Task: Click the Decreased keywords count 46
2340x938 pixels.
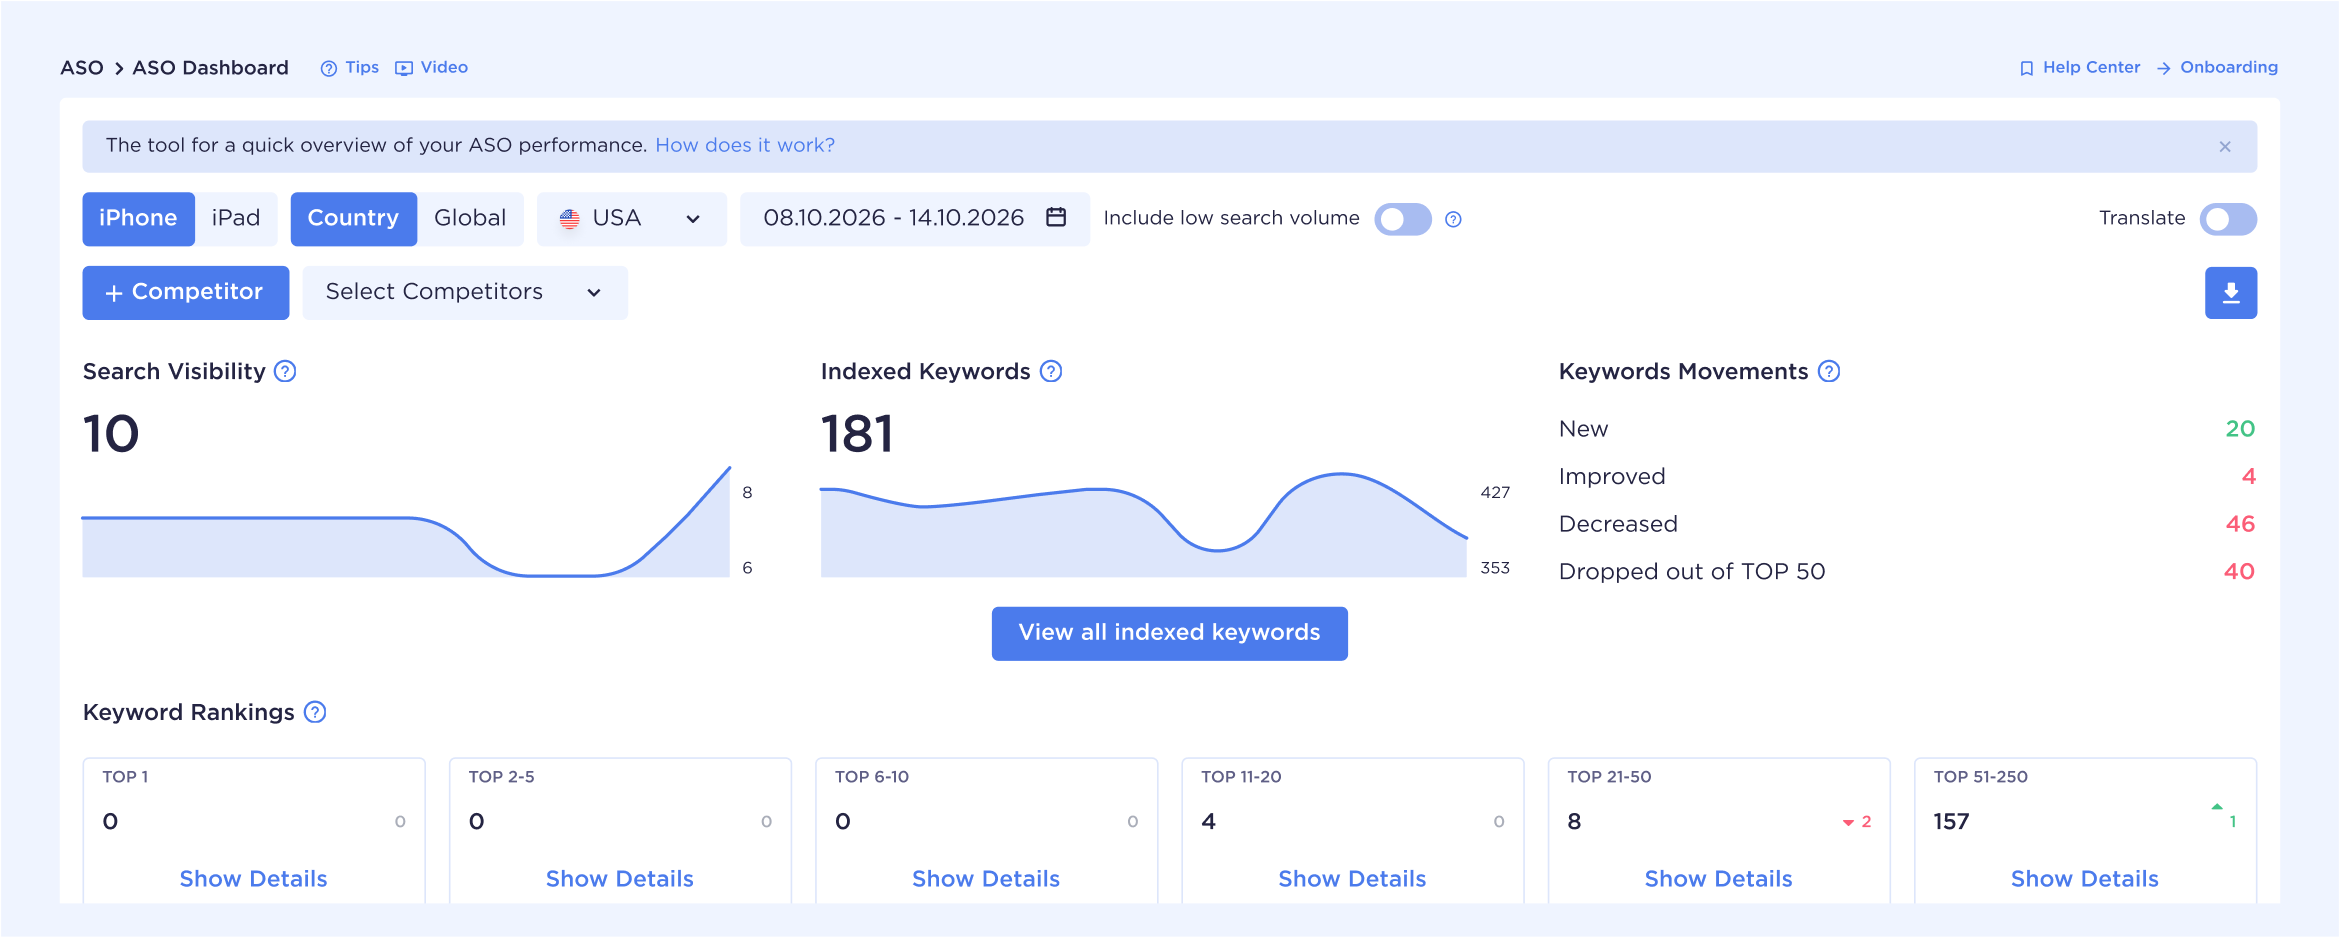Action: (x=2240, y=524)
